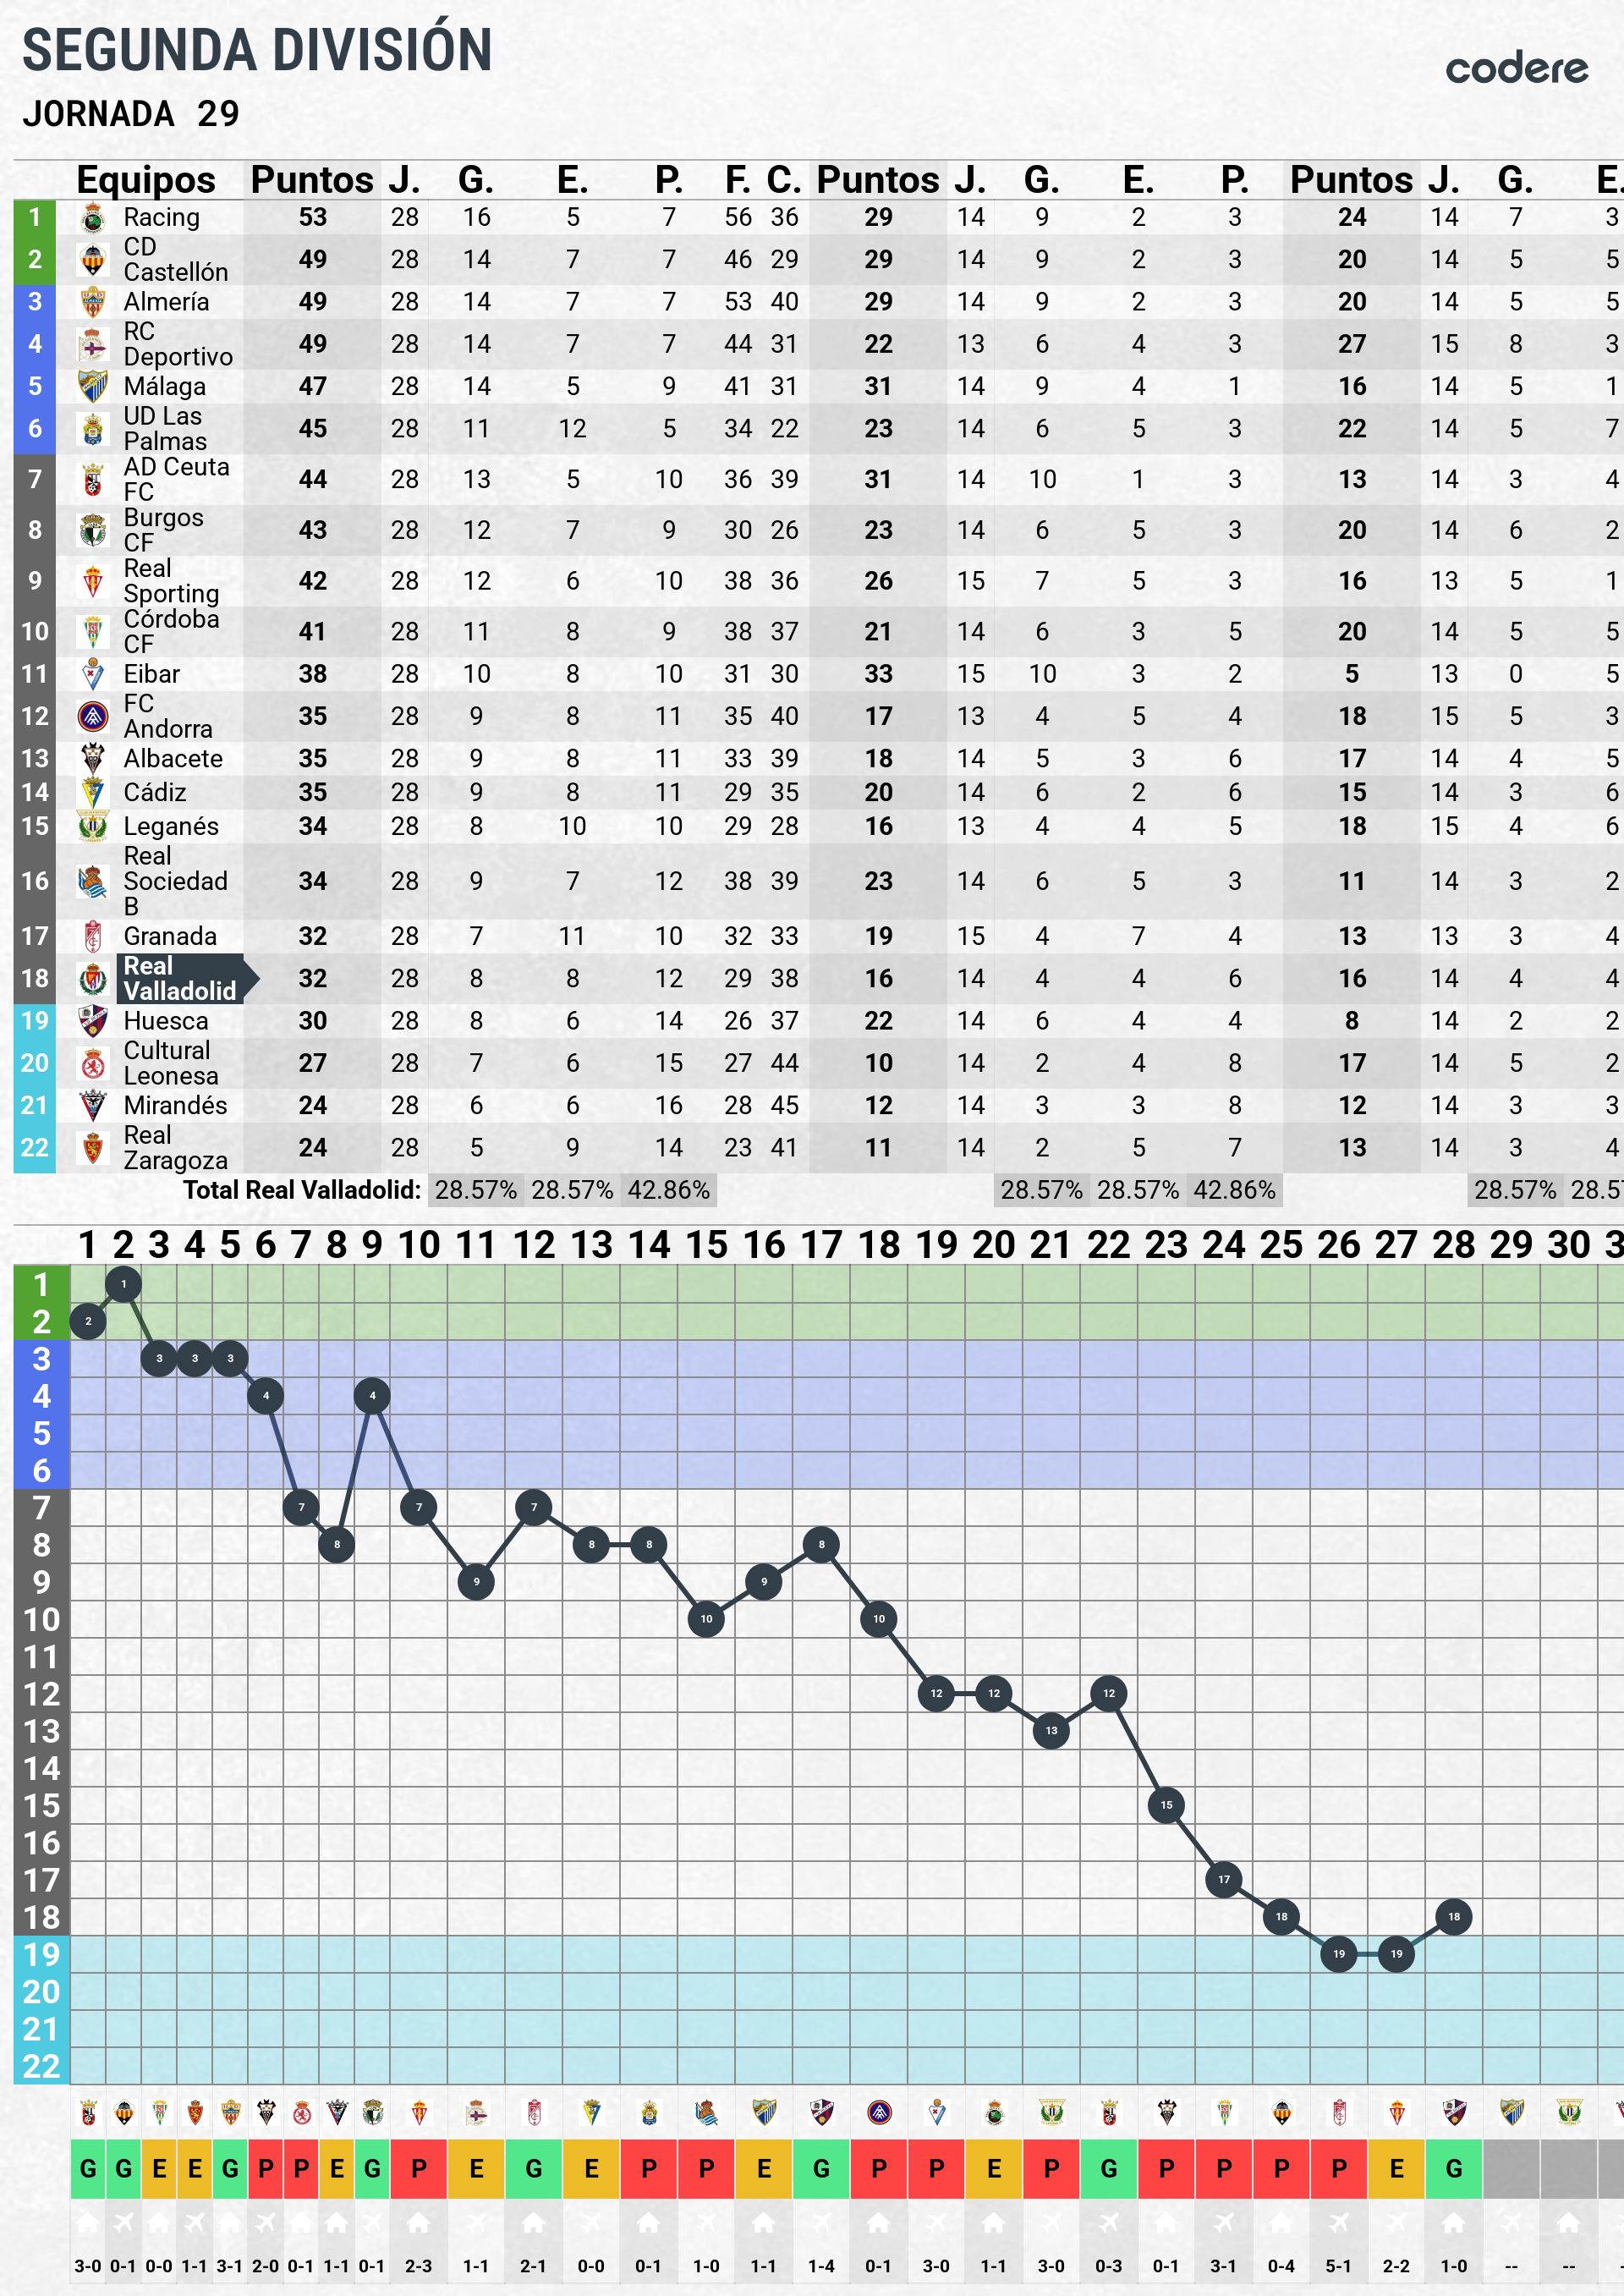Viewport: 1624px width, 2296px height.
Task: Click the FC Andorra crest in the standings
Action: [92, 716]
